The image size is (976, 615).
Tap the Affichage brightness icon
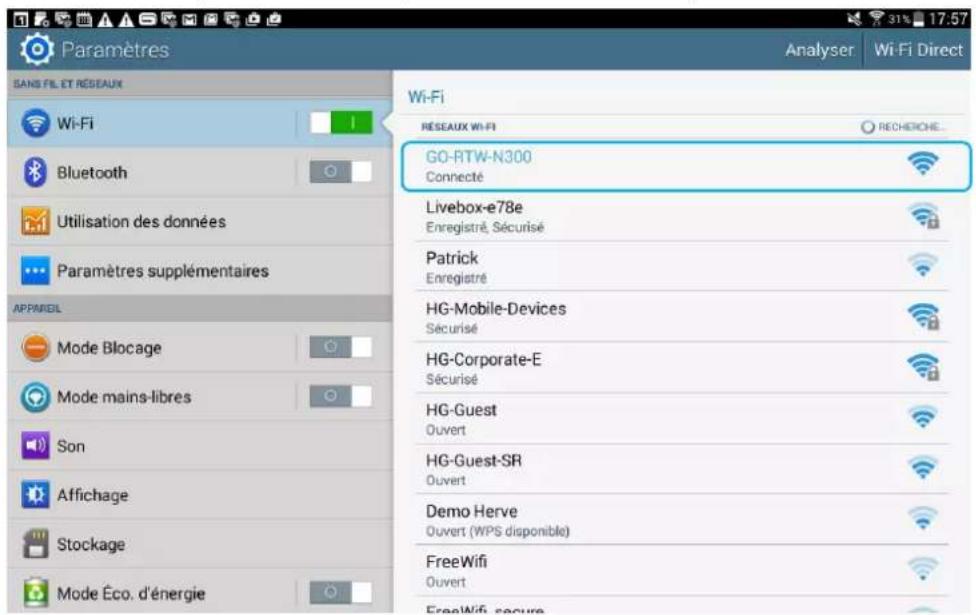(35, 495)
